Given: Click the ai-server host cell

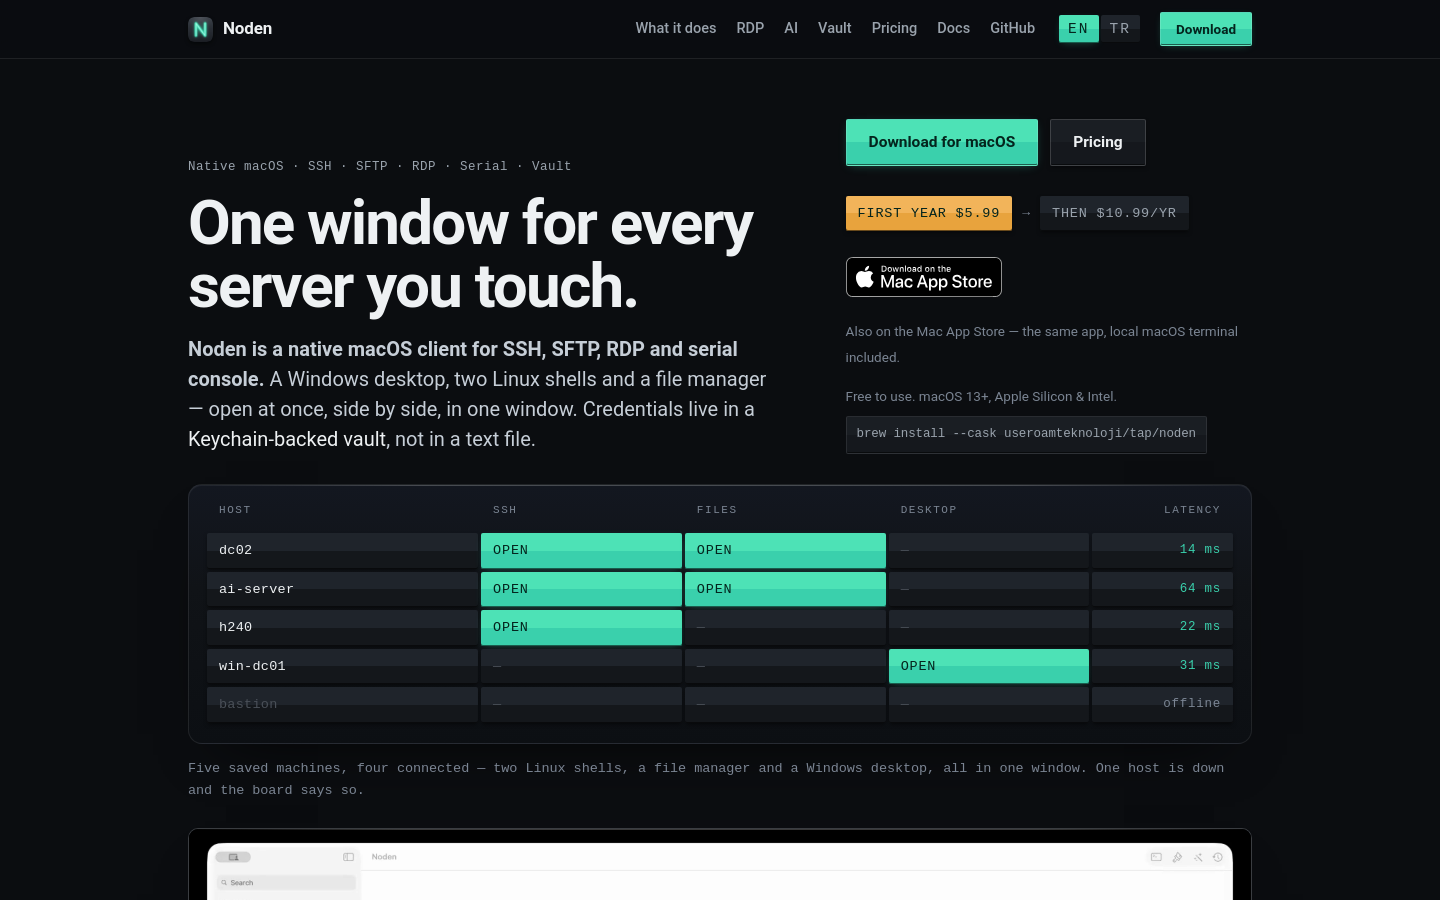Looking at the screenshot, I should [x=342, y=589].
